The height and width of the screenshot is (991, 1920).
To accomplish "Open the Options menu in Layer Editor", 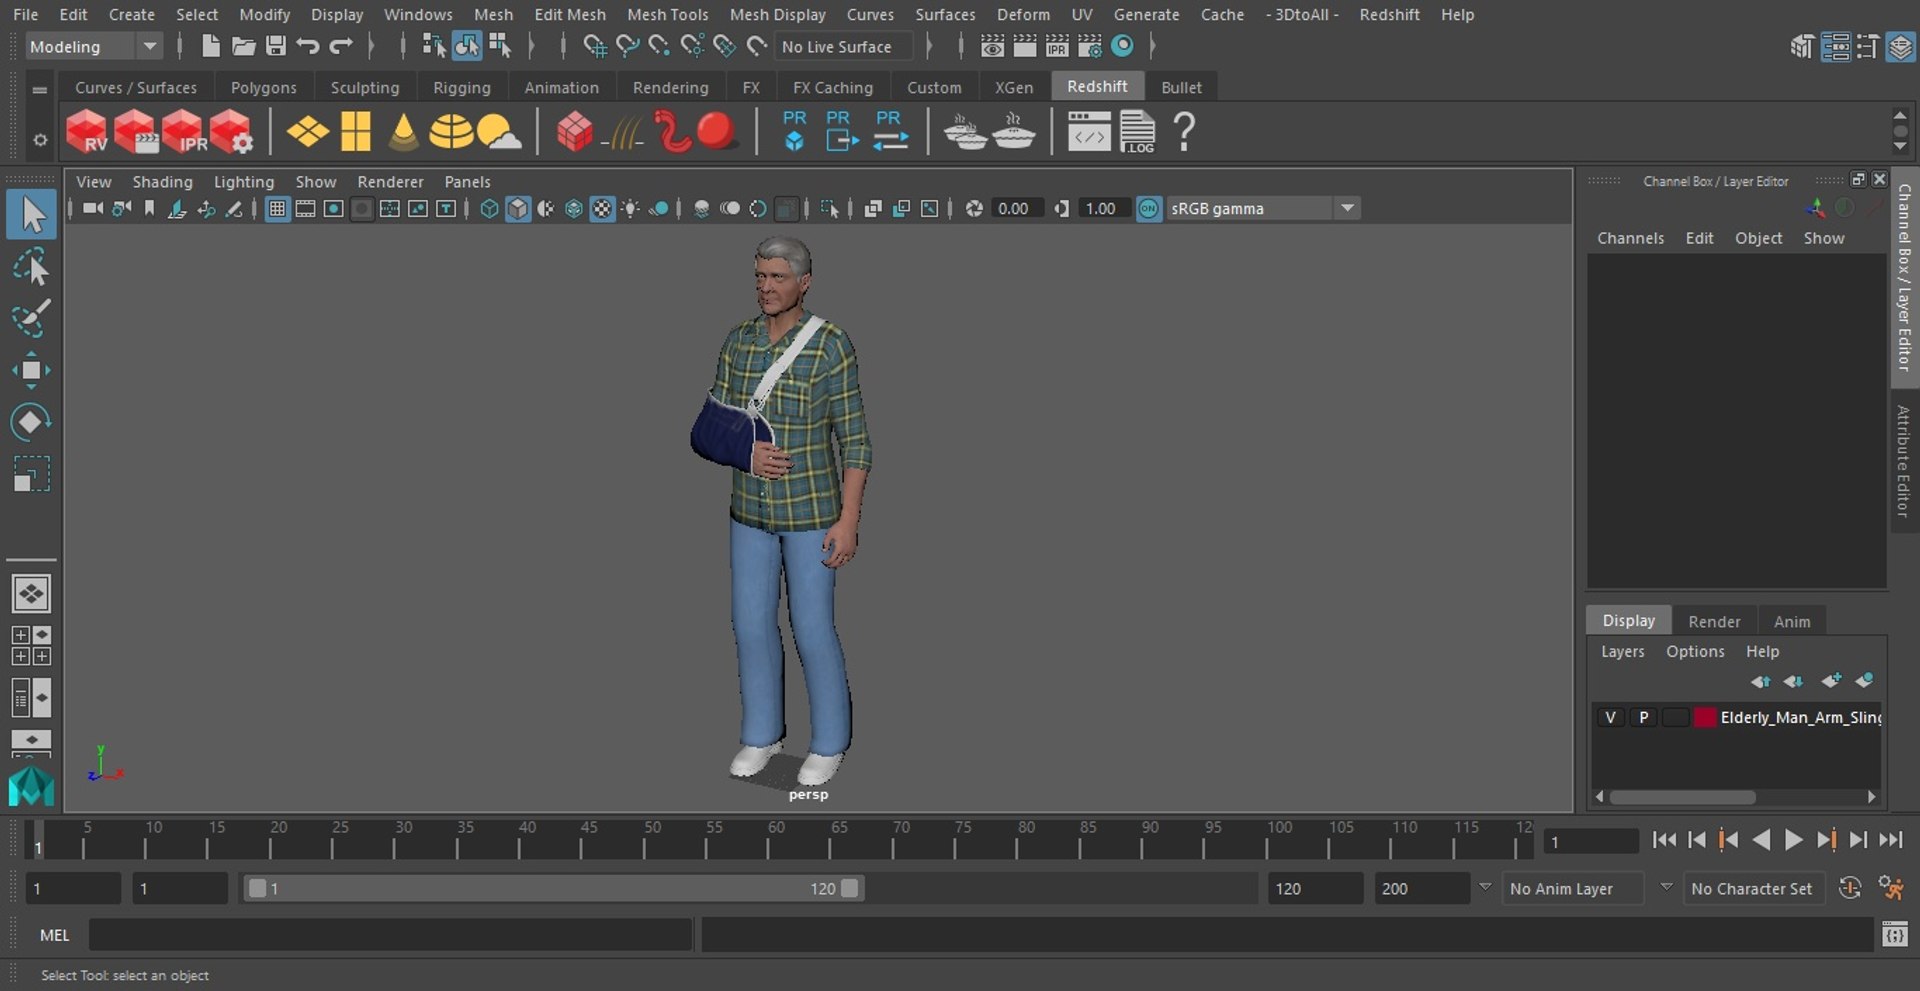I will (1695, 651).
